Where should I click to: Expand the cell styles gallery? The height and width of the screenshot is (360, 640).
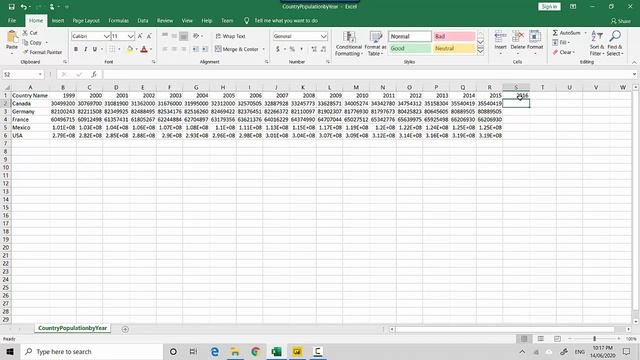point(480,51)
